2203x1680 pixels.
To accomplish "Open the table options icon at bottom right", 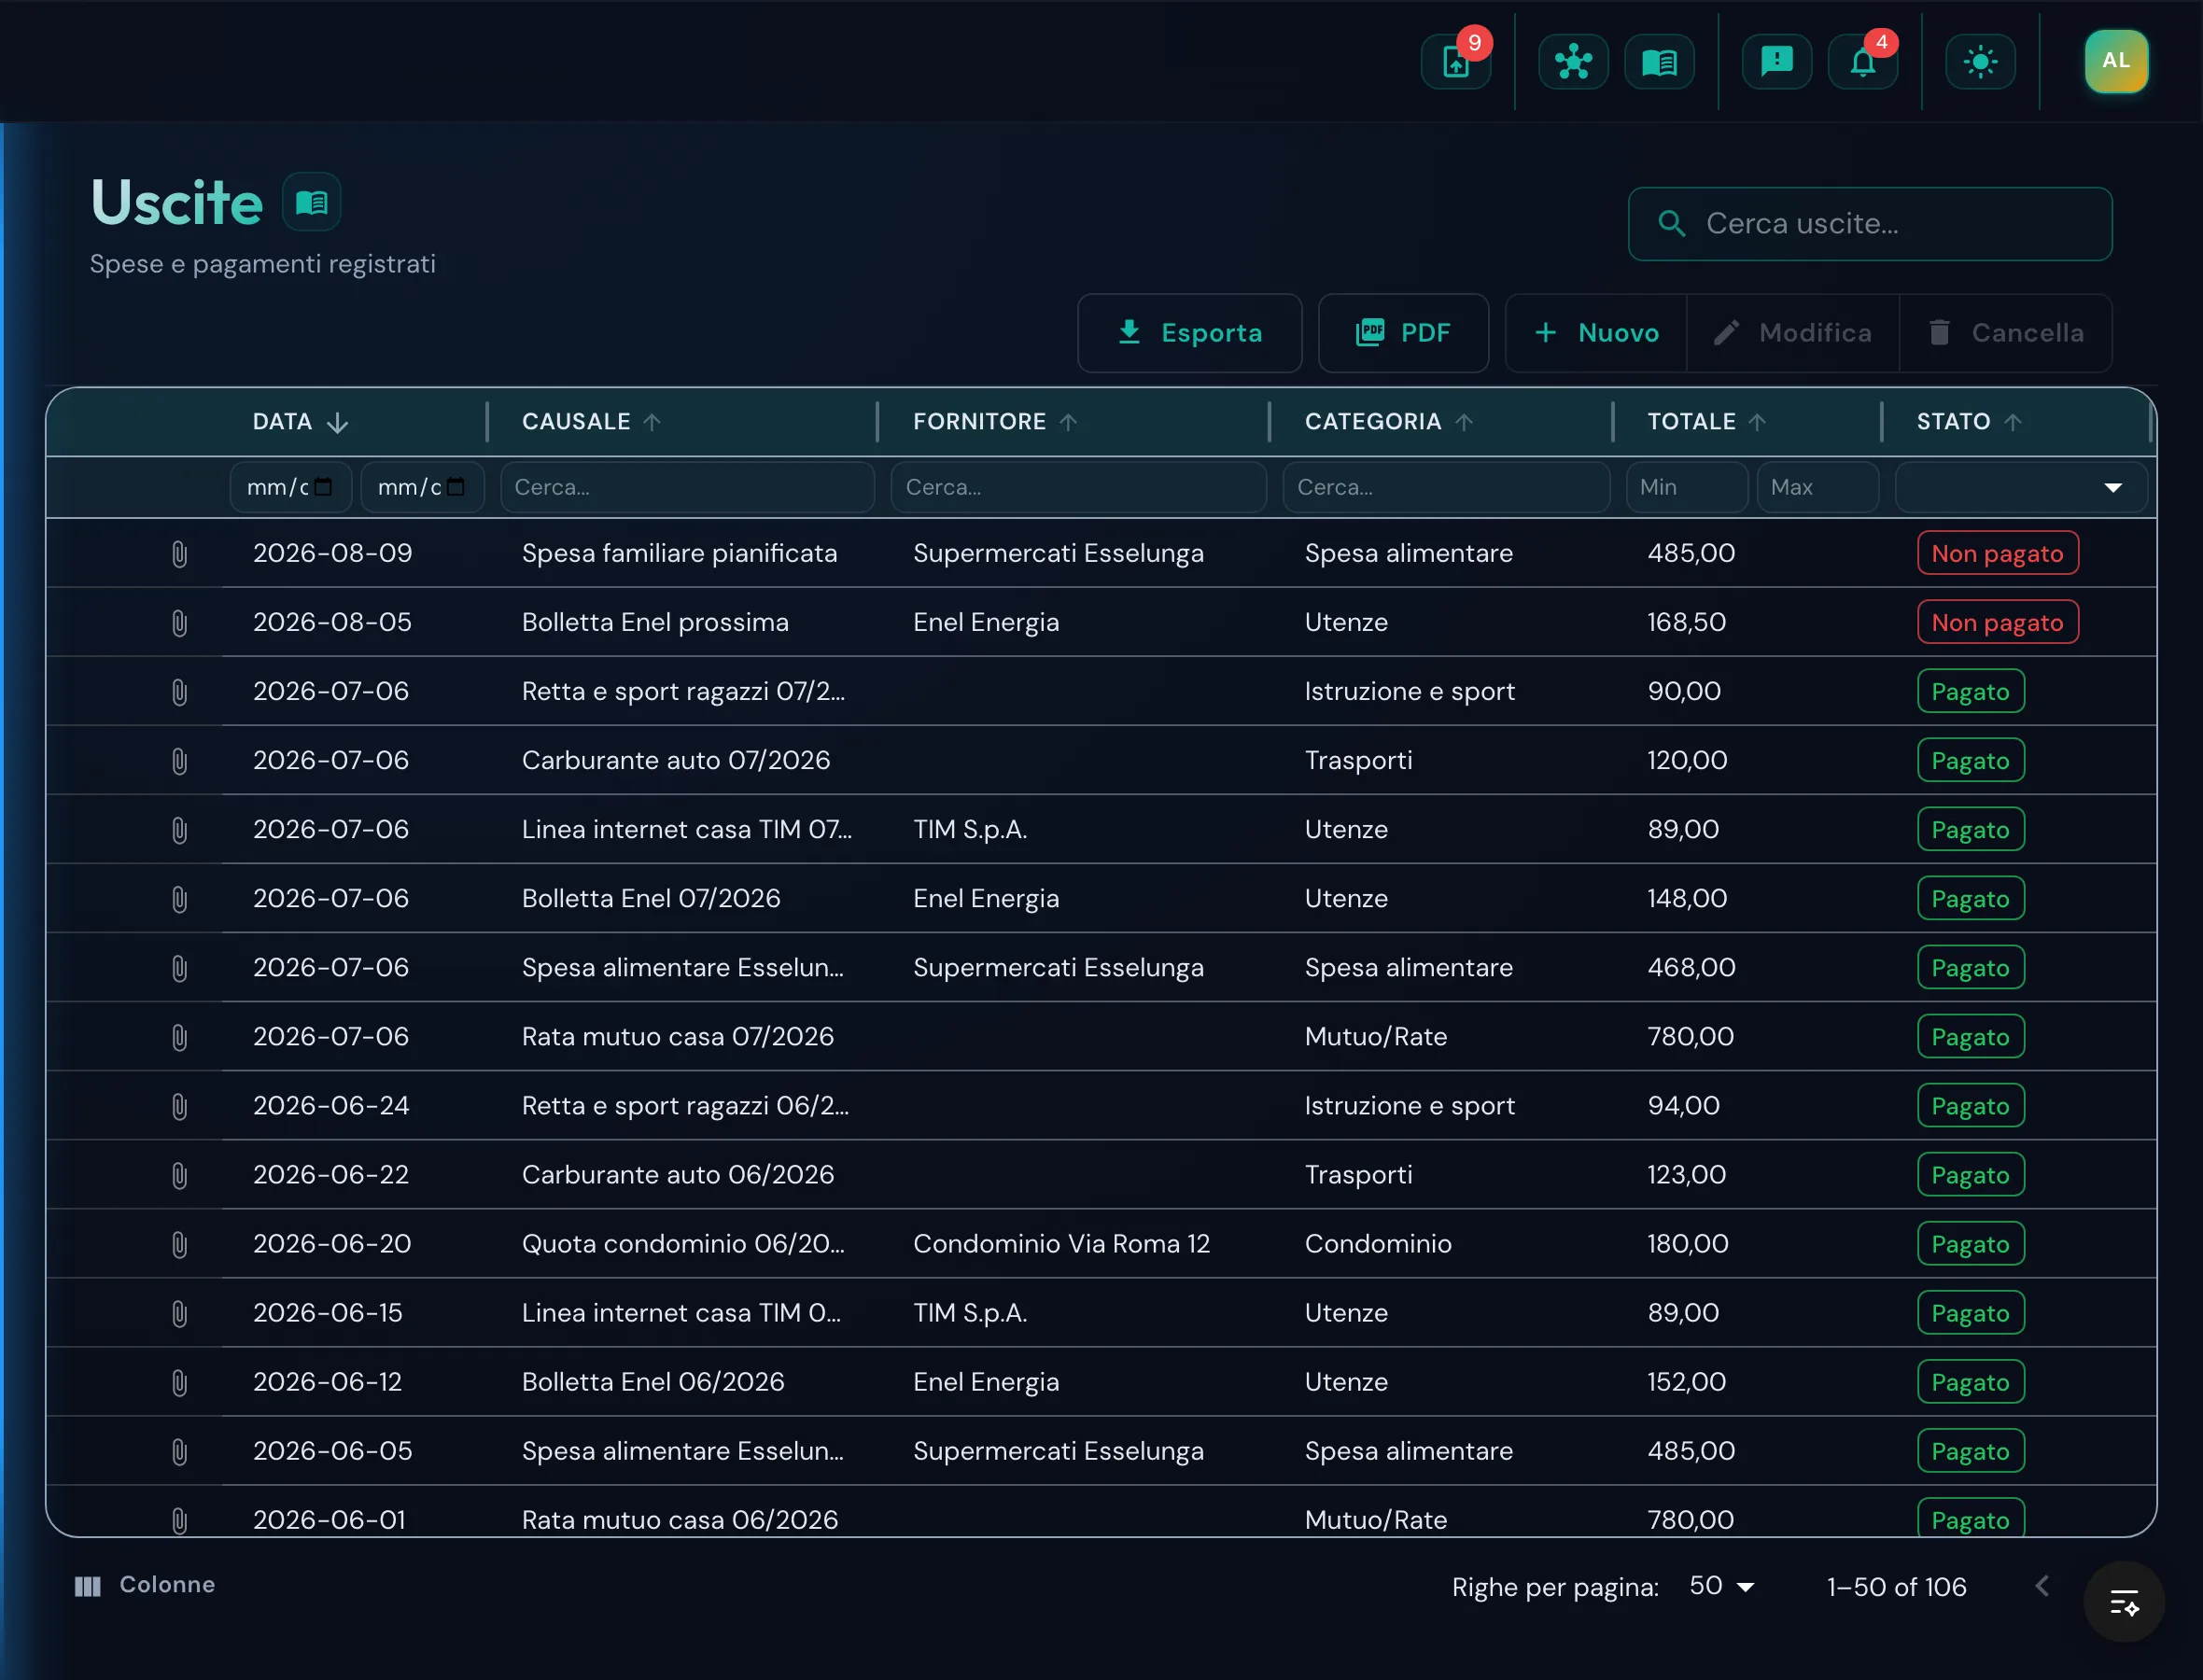I will (x=2124, y=1602).
